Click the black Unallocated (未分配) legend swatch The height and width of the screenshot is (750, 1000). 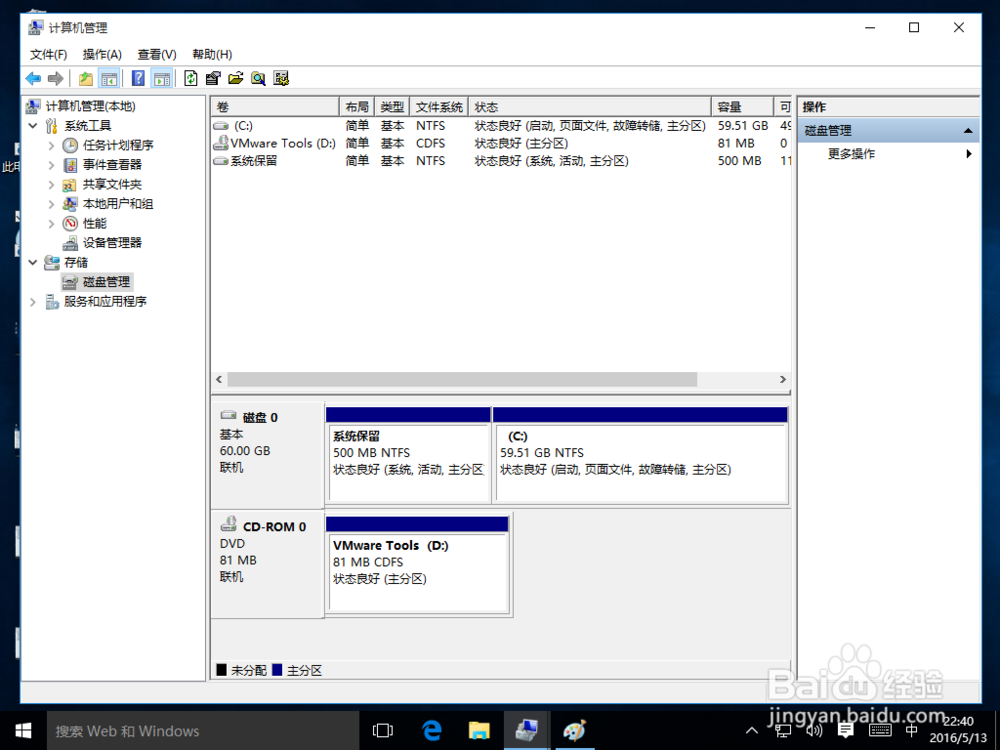pyautogui.click(x=221, y=670)
